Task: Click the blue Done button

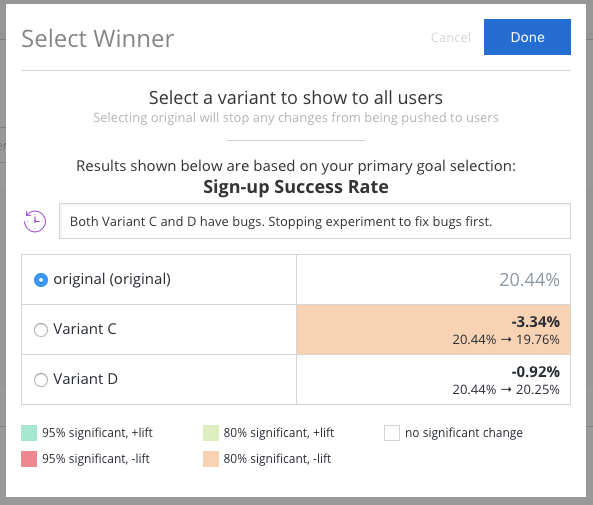Action: click(527, 37)
